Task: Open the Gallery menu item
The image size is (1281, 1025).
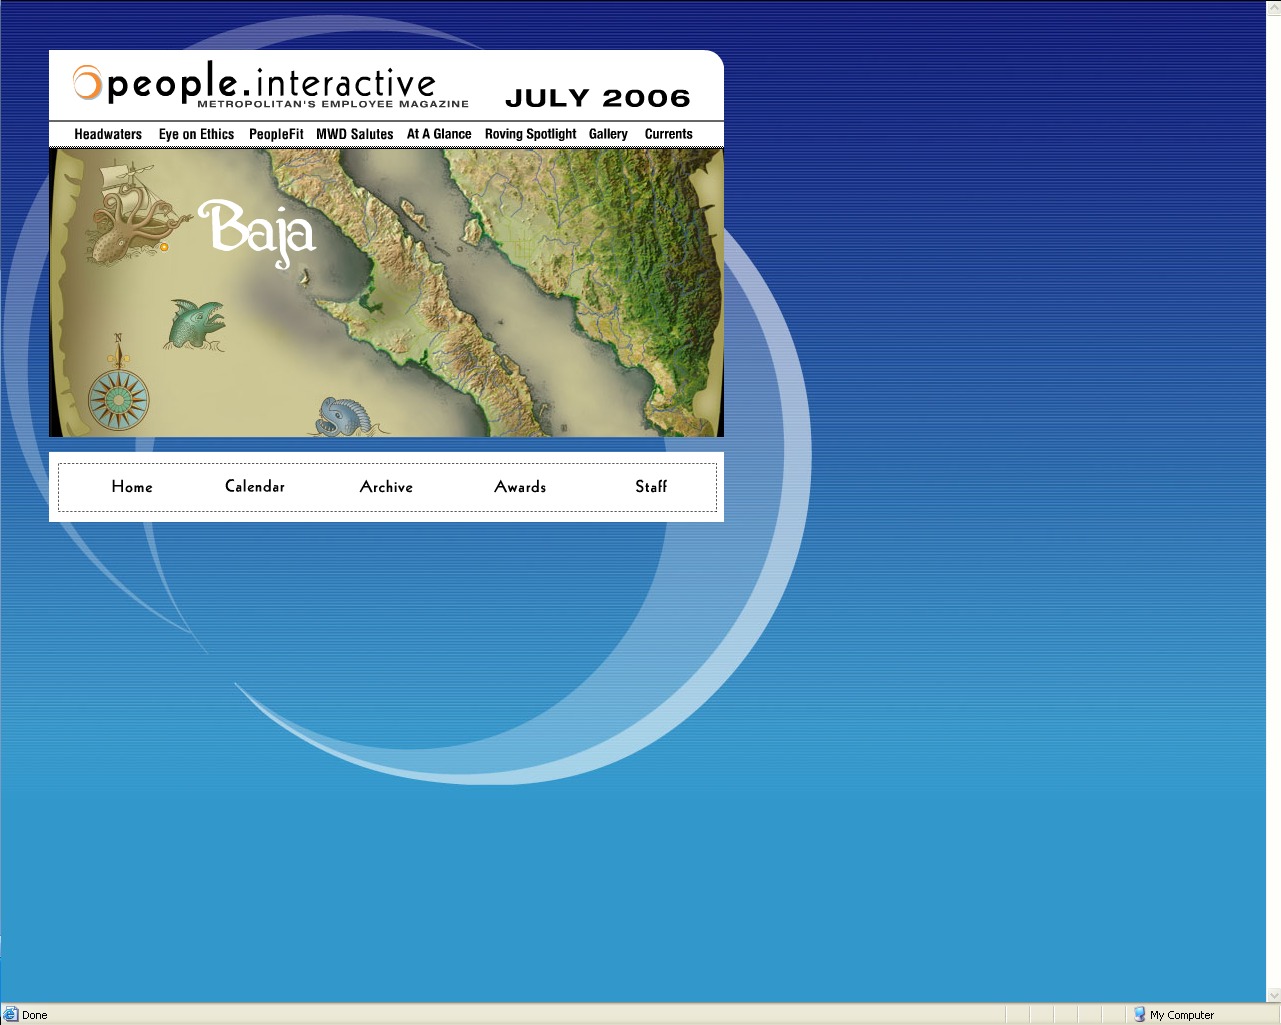Action: pos(608,134)
